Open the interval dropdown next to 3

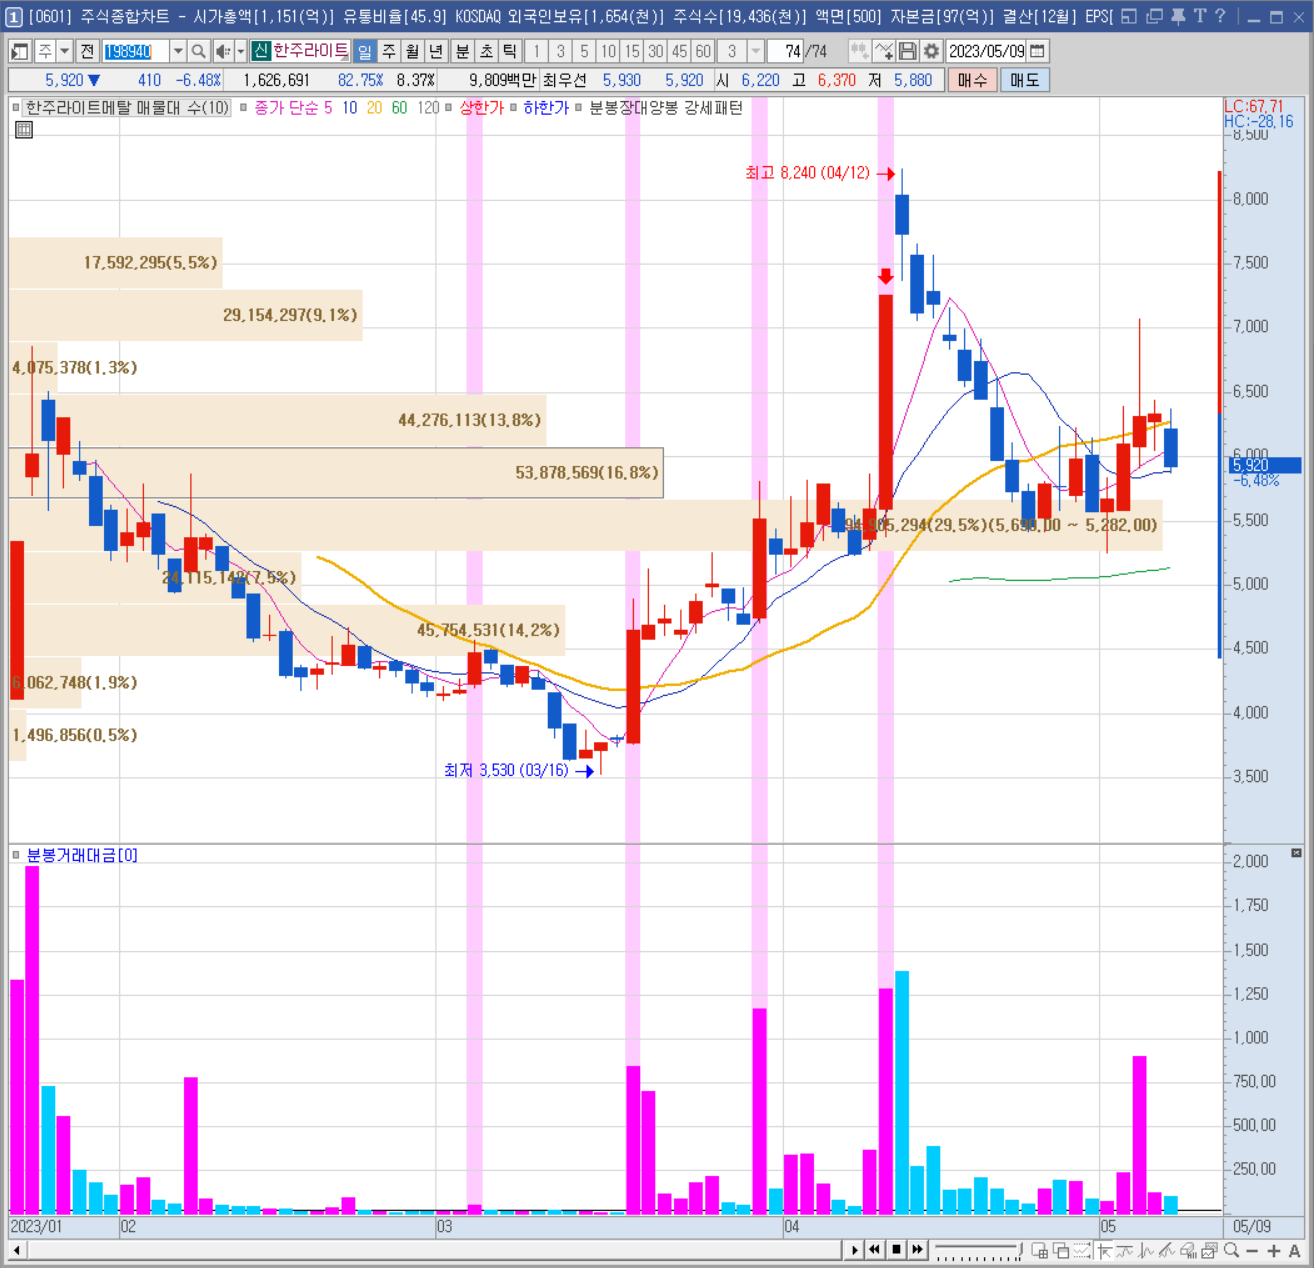[x=756, y=51]
